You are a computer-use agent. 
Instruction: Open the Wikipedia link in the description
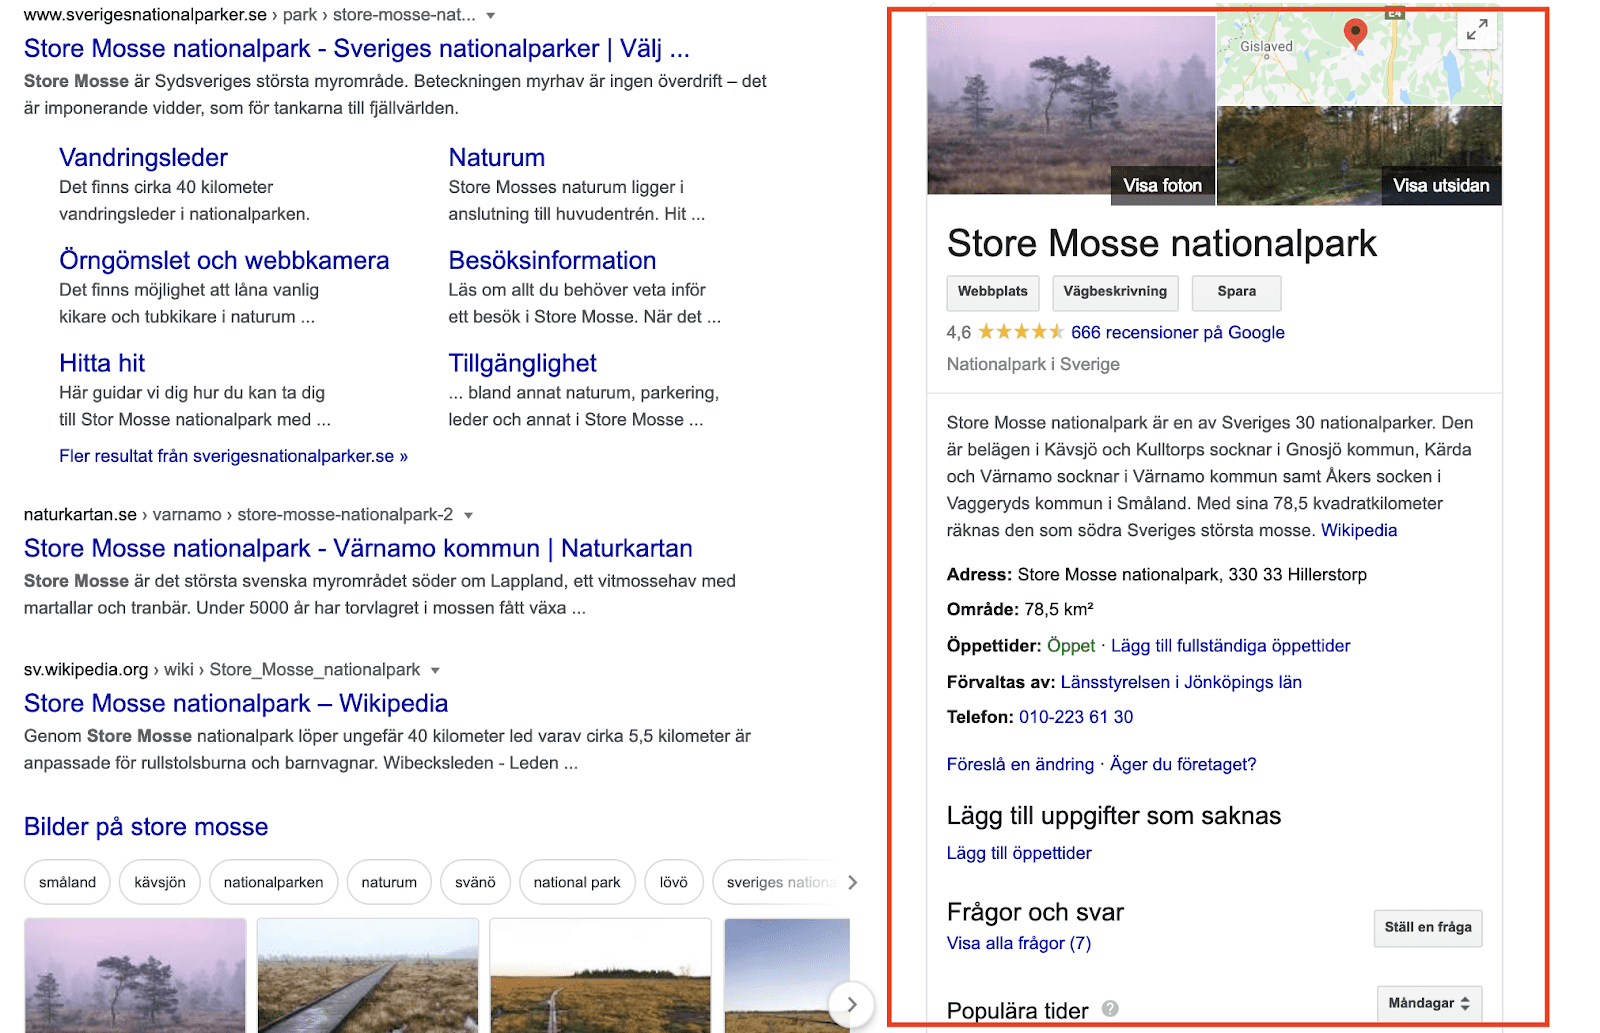coord(1359,530)
